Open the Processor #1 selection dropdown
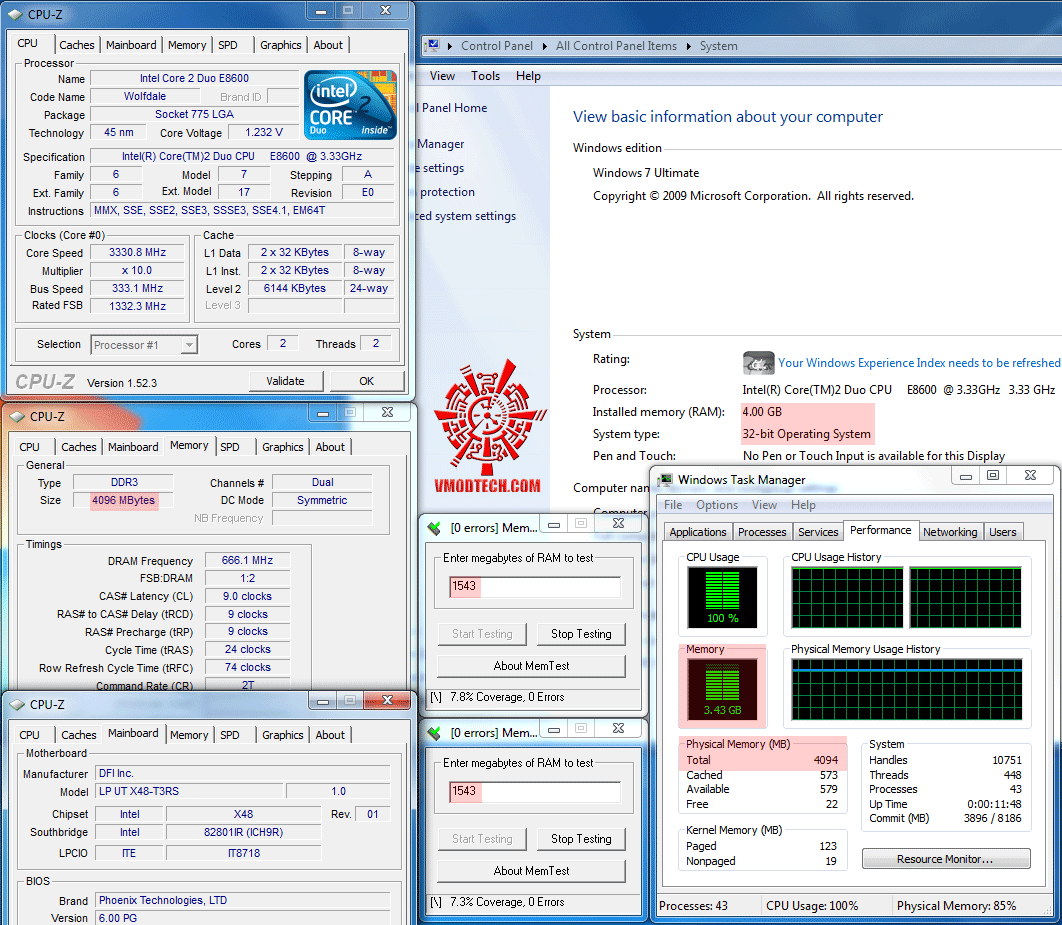The image size is (1062, 925). pos(189,345)
